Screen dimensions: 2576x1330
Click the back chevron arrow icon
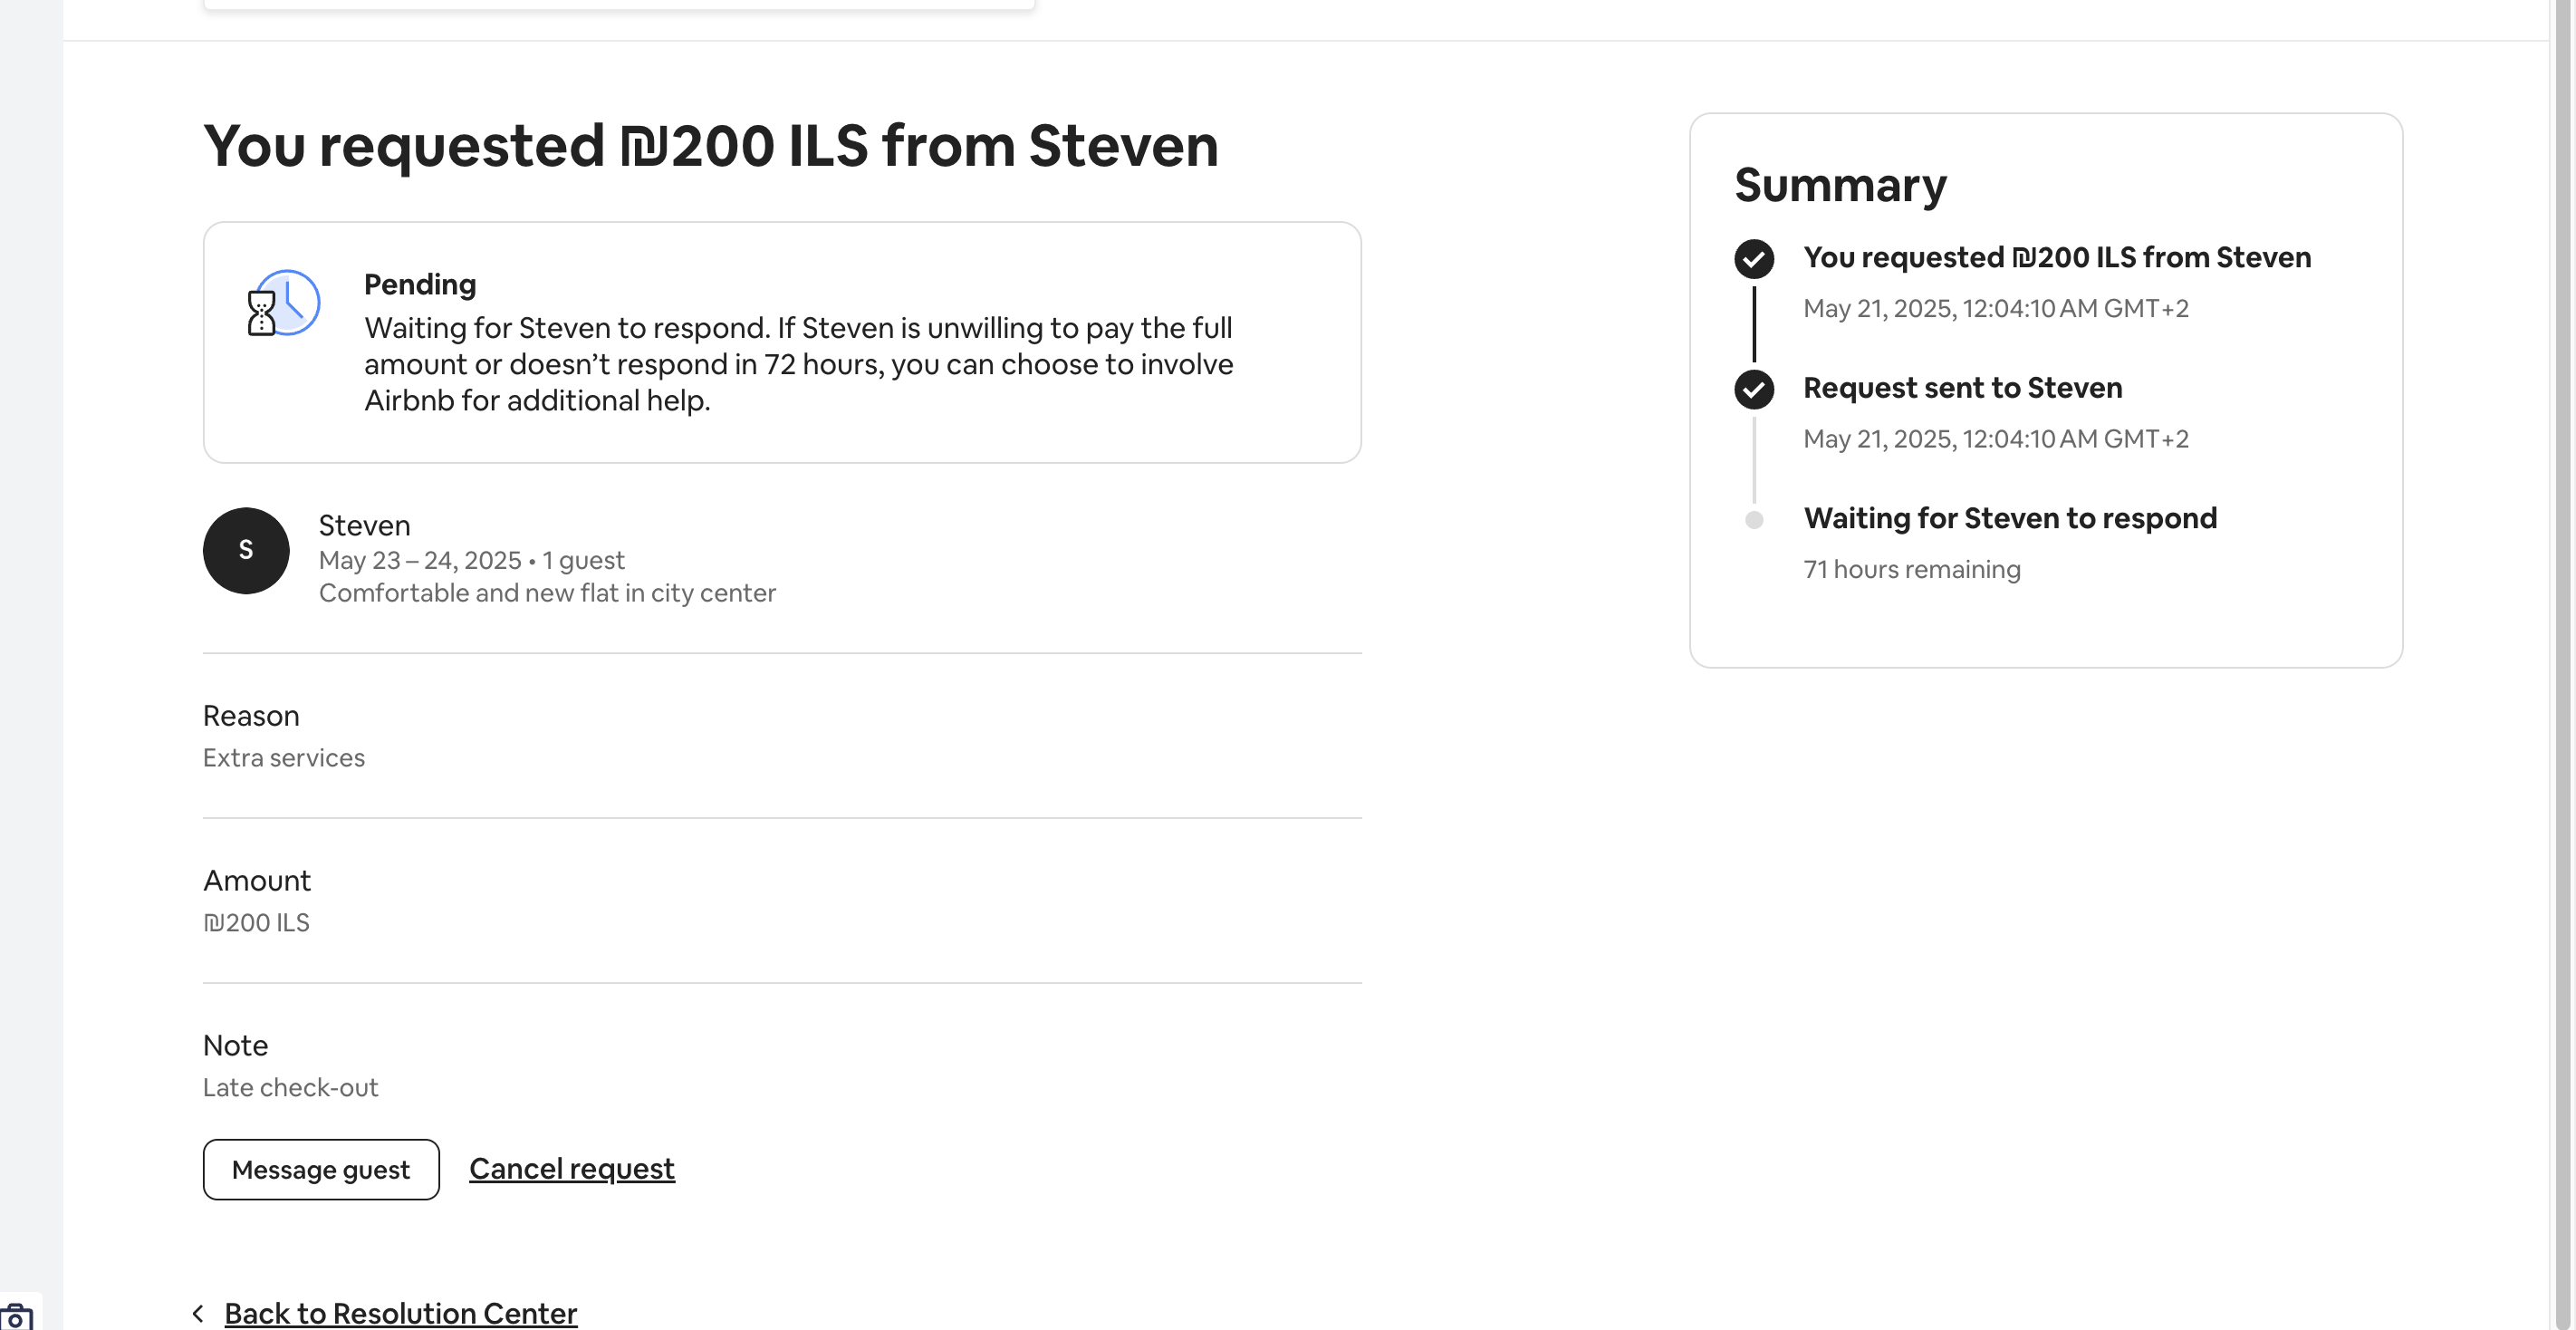[x=198, y=1313]
